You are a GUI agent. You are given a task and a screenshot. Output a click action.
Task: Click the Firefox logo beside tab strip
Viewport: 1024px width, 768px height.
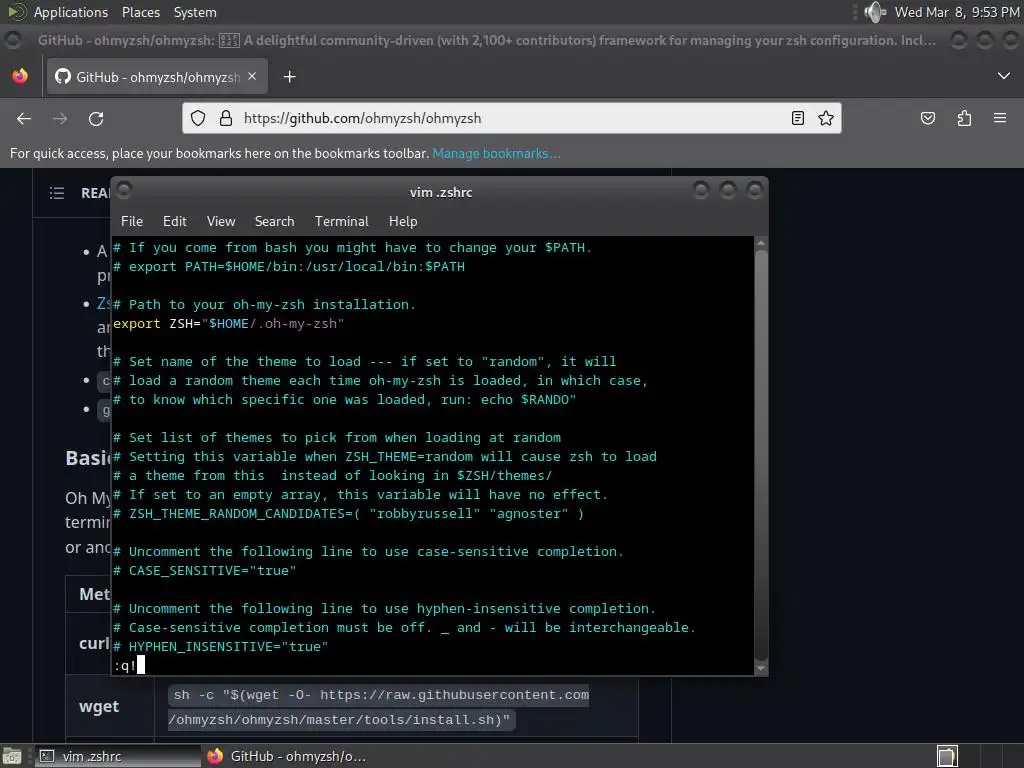click(20, 76)
